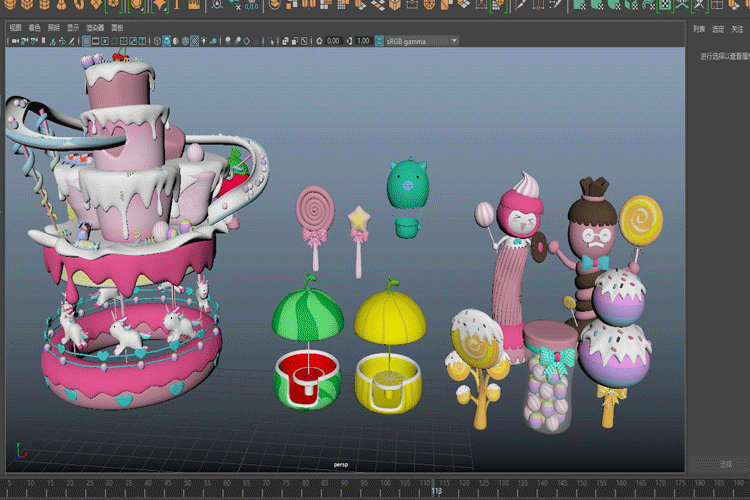The image size is (750, 500).
Task: Open the 着色 (Shading) panel menu
Action: 35,28
